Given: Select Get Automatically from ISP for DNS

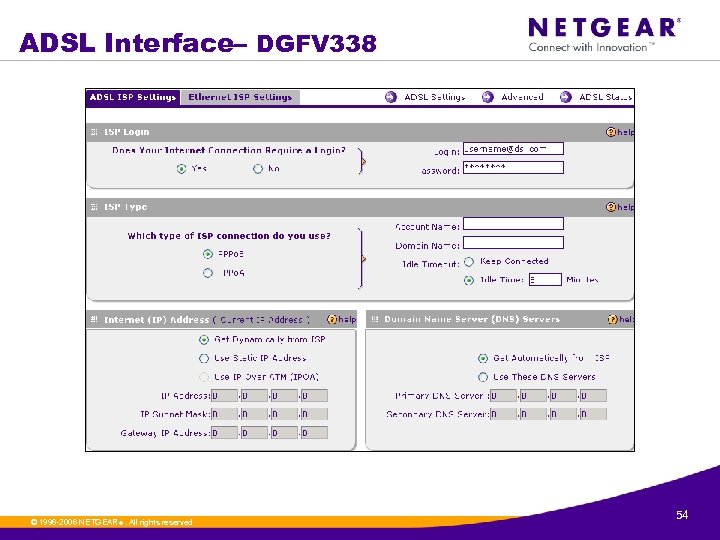Looking at the screenshot, I should (x=483, y=358).
